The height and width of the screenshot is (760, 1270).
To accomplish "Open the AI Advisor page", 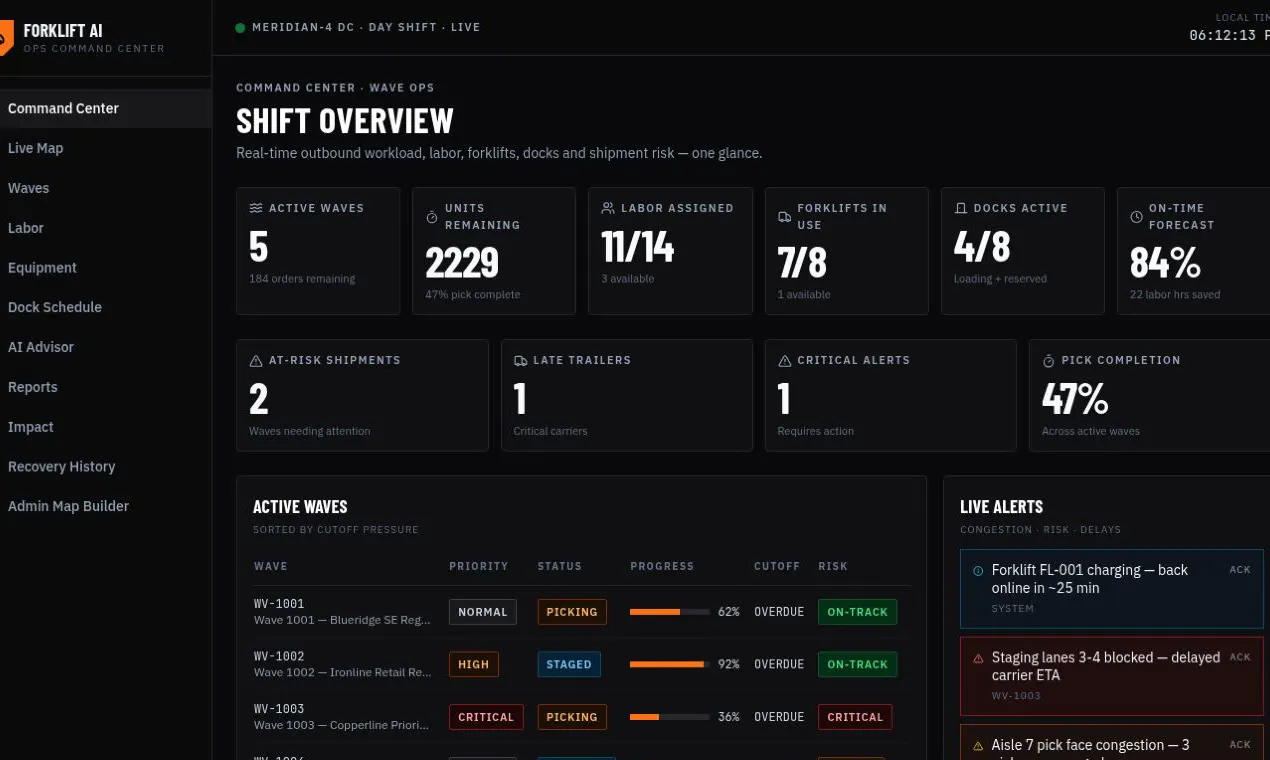I will point(105,347).
